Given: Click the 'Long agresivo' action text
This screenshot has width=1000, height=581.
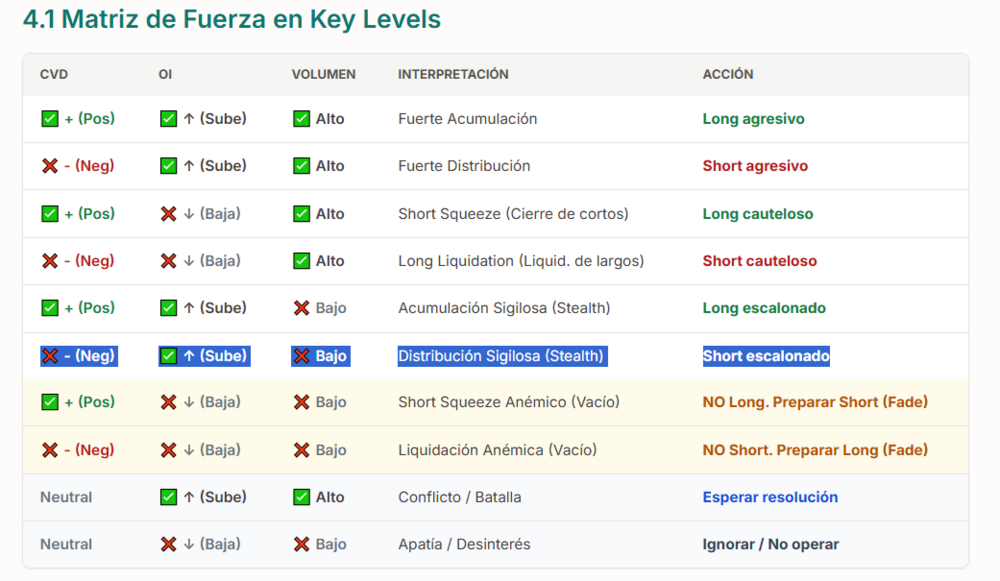Looking at the screenshot, I should (x=753, y=119).
